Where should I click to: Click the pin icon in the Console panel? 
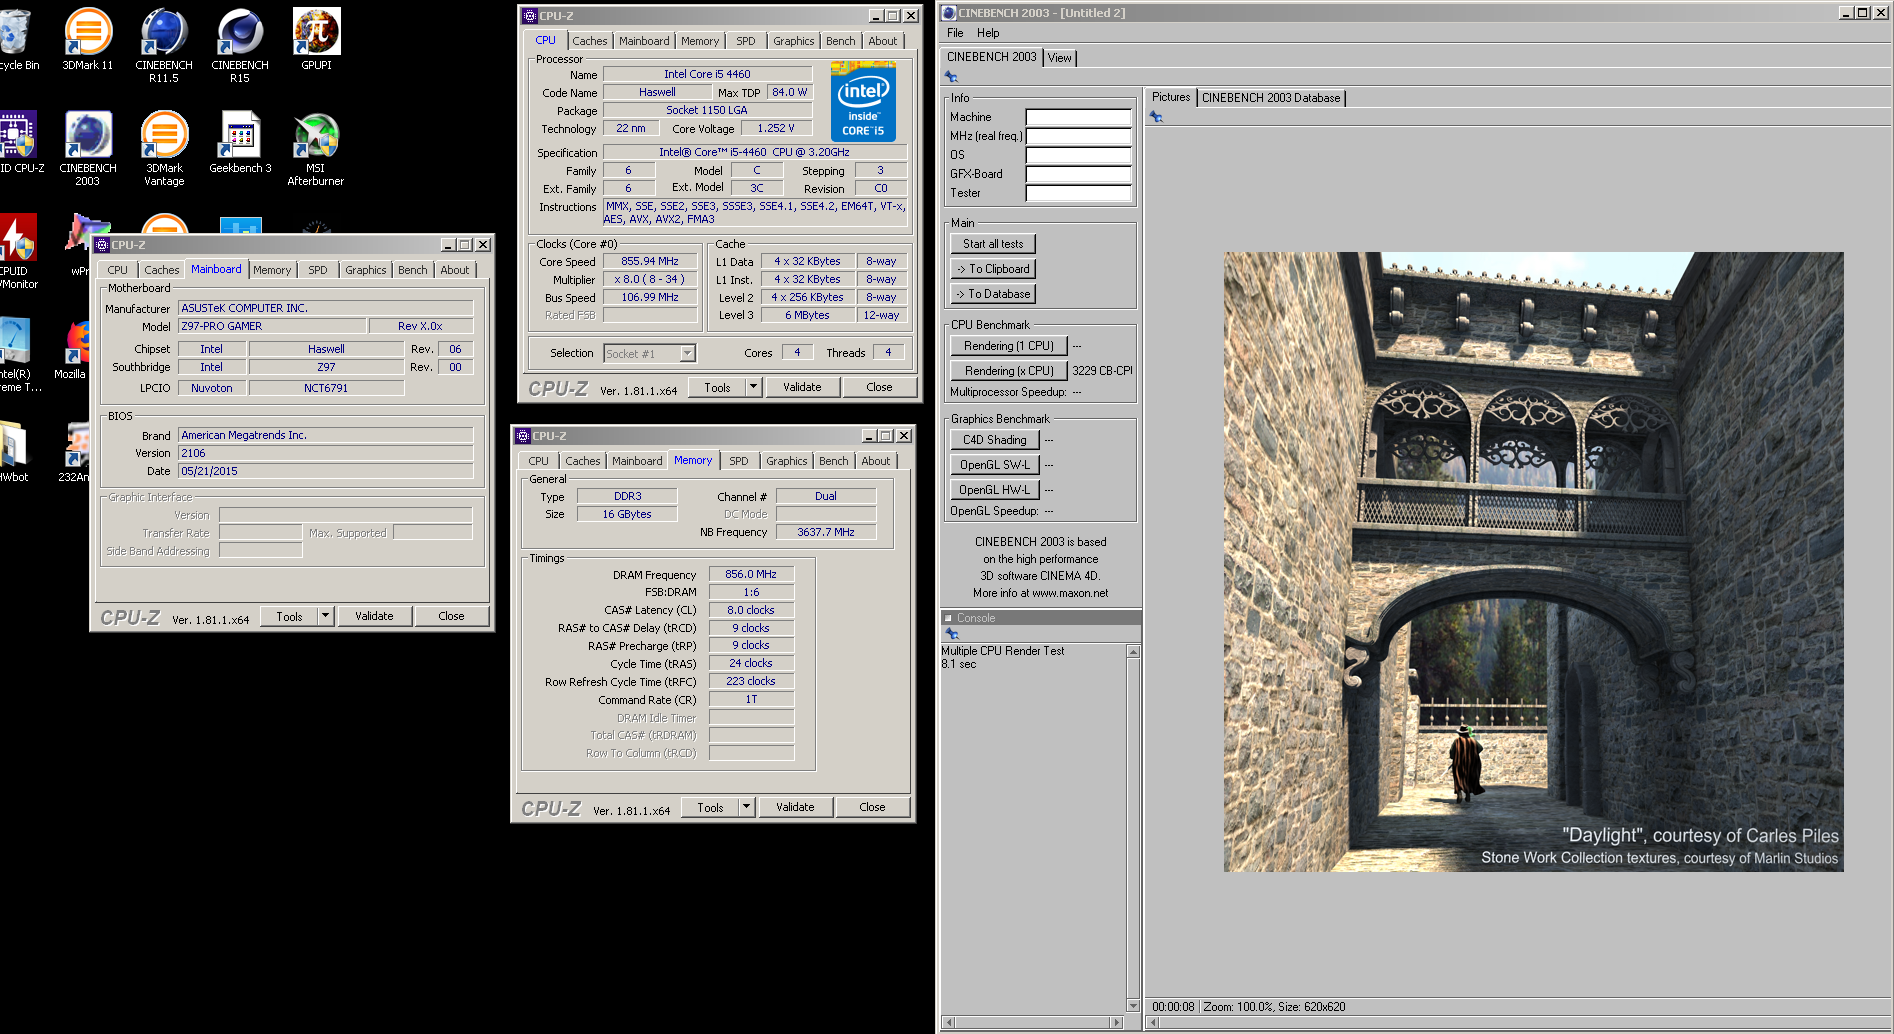click(x=952, y=634)
